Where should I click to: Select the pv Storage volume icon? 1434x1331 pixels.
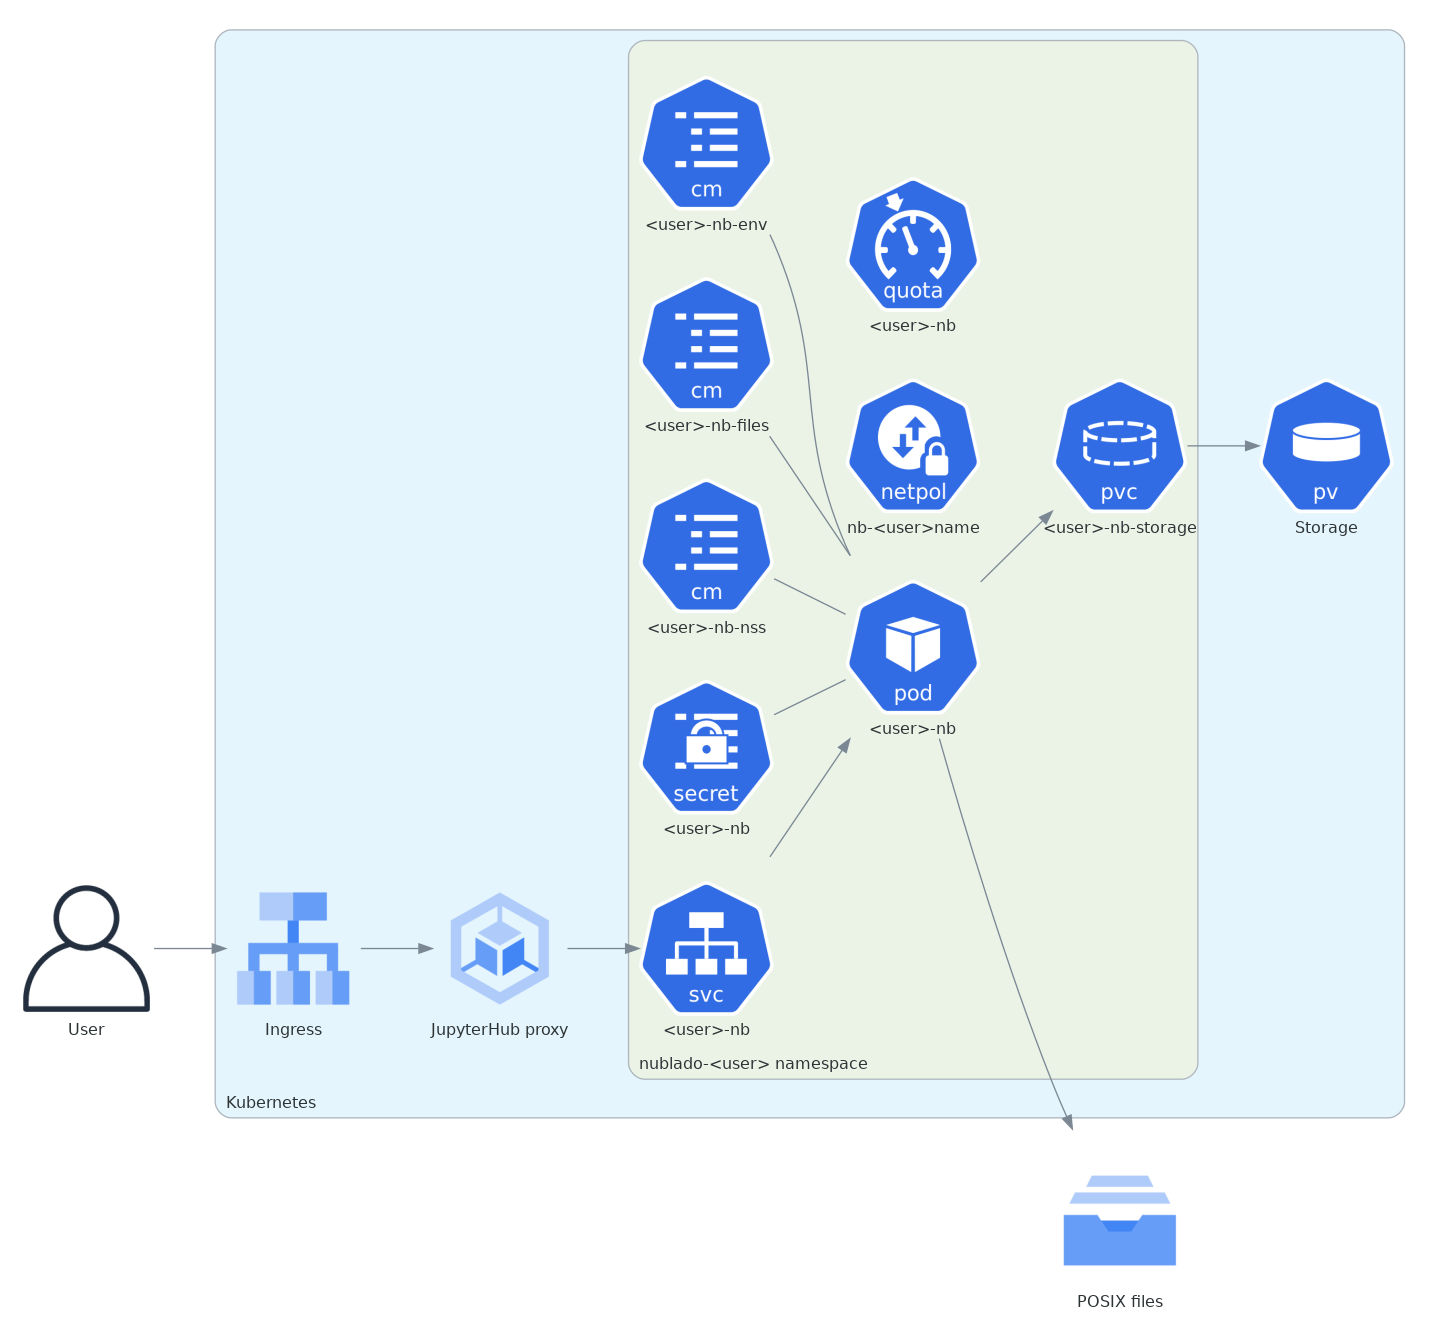1325,445
